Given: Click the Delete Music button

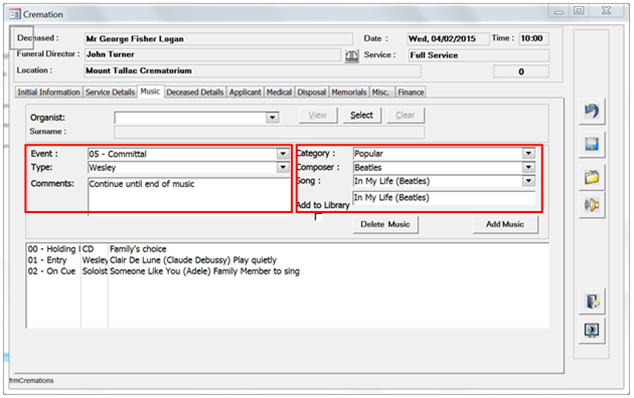Looking at the screenshot, I should pyautogui.click(x=385, y=224).
